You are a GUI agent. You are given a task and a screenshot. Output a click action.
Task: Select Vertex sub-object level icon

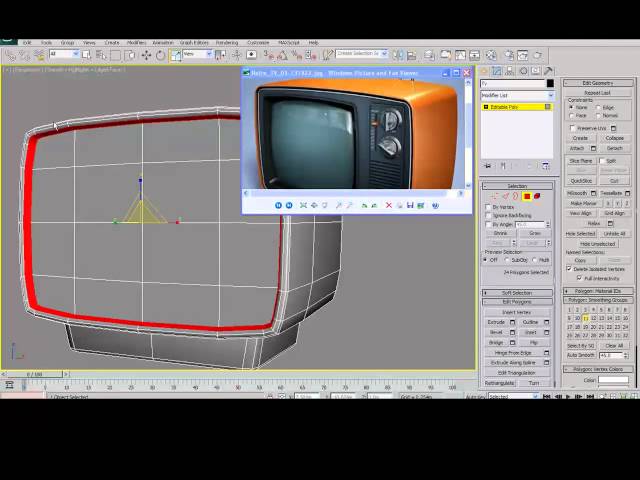[x=494, y=196]
